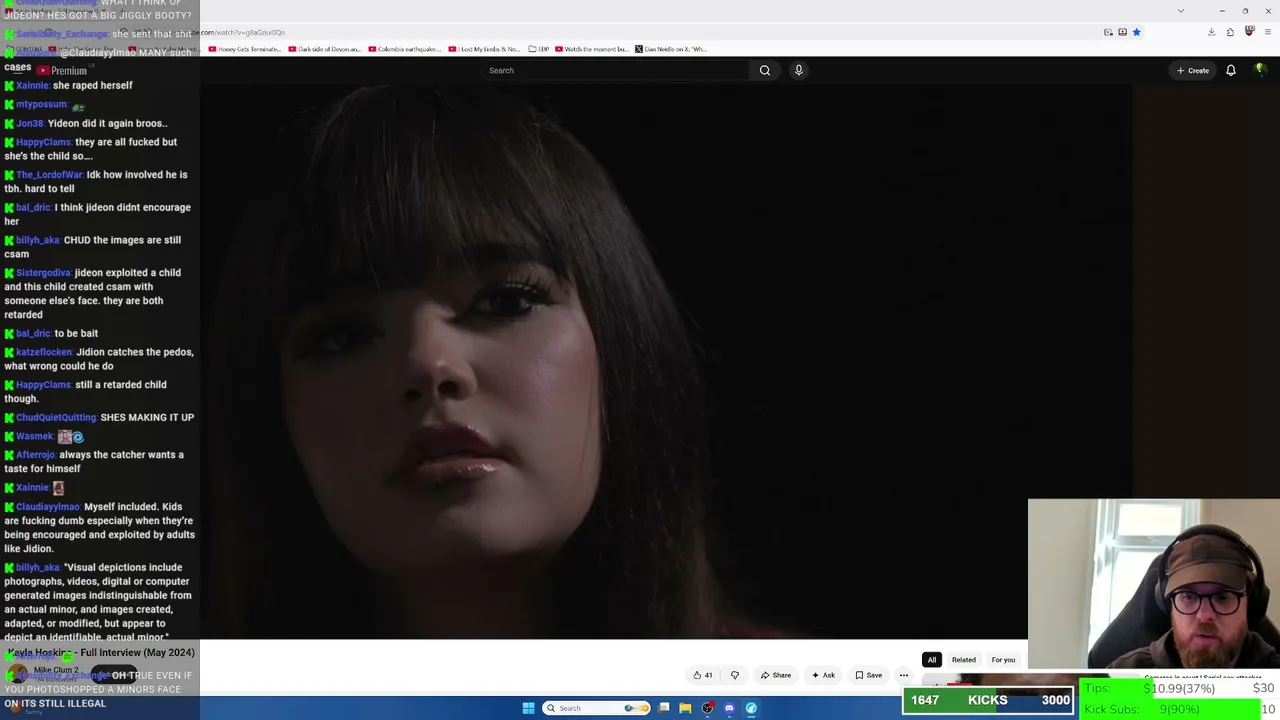Click chat username 'katzeflocken'
This screenshot has width=1280, height=720.
44,352
